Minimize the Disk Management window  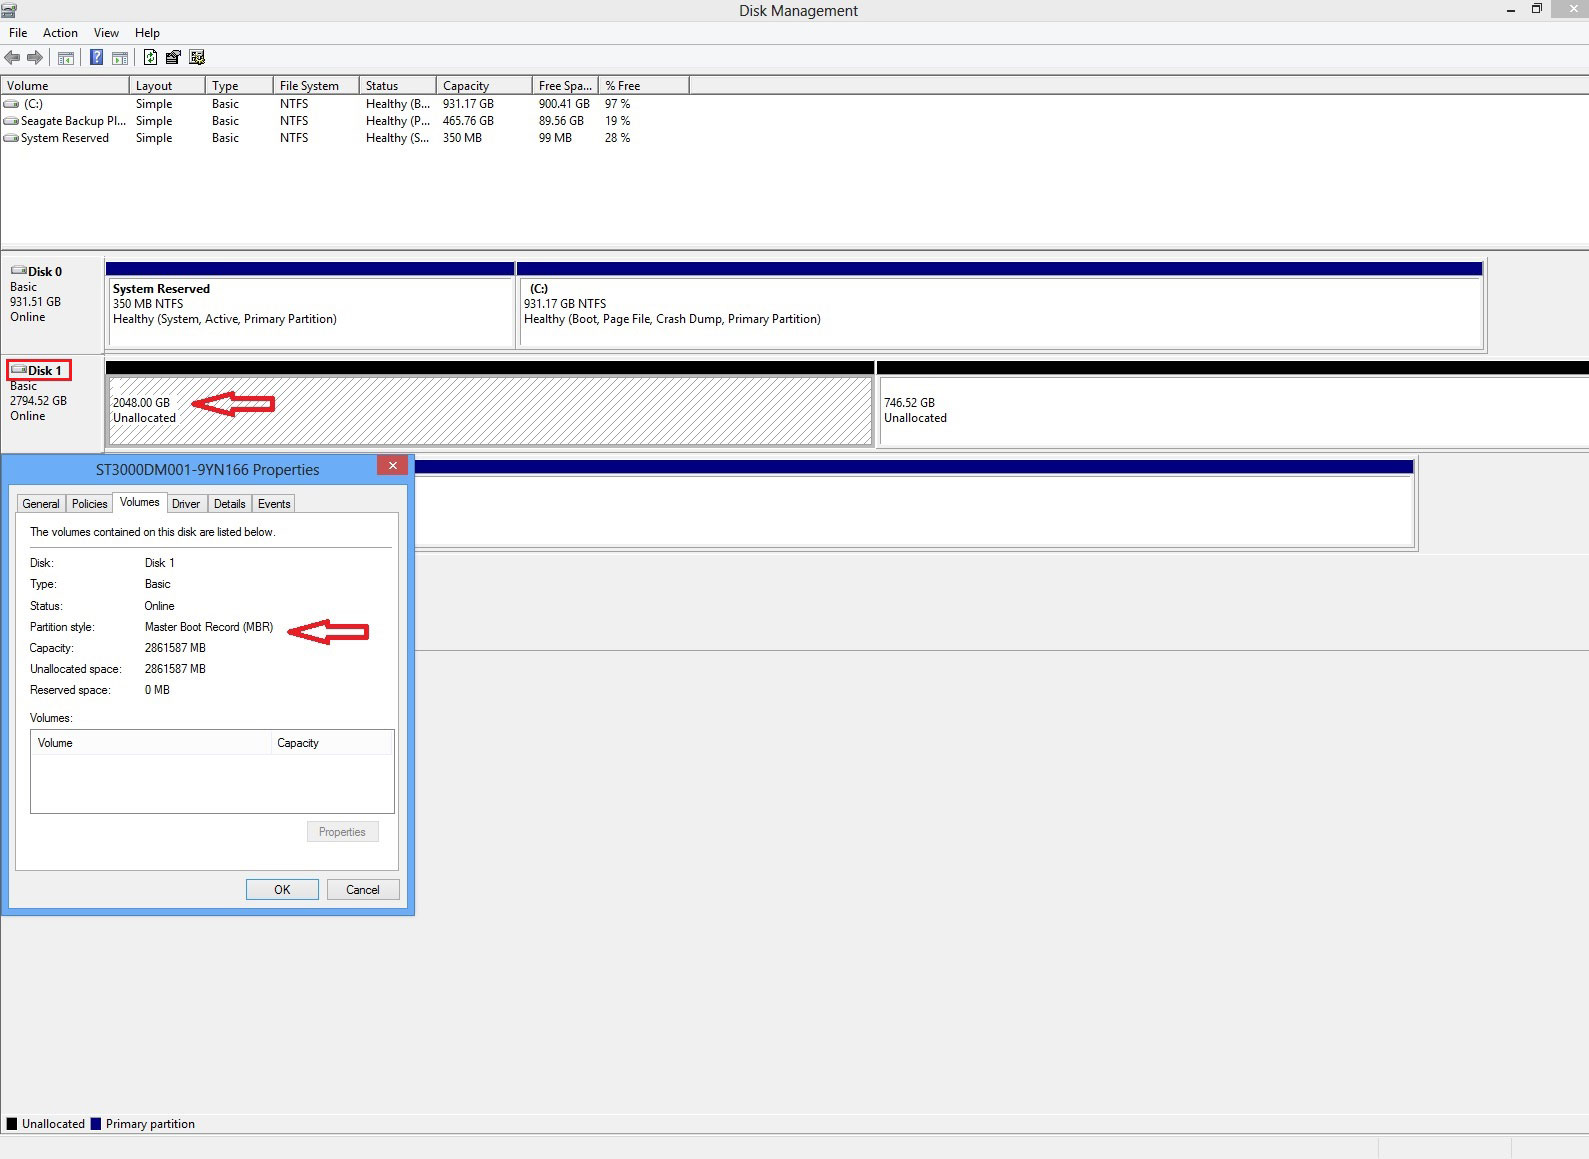(x=1510, y=10)
